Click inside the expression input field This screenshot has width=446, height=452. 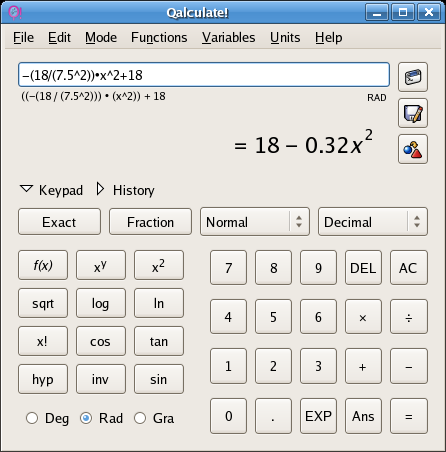click(x=204, y=75)
